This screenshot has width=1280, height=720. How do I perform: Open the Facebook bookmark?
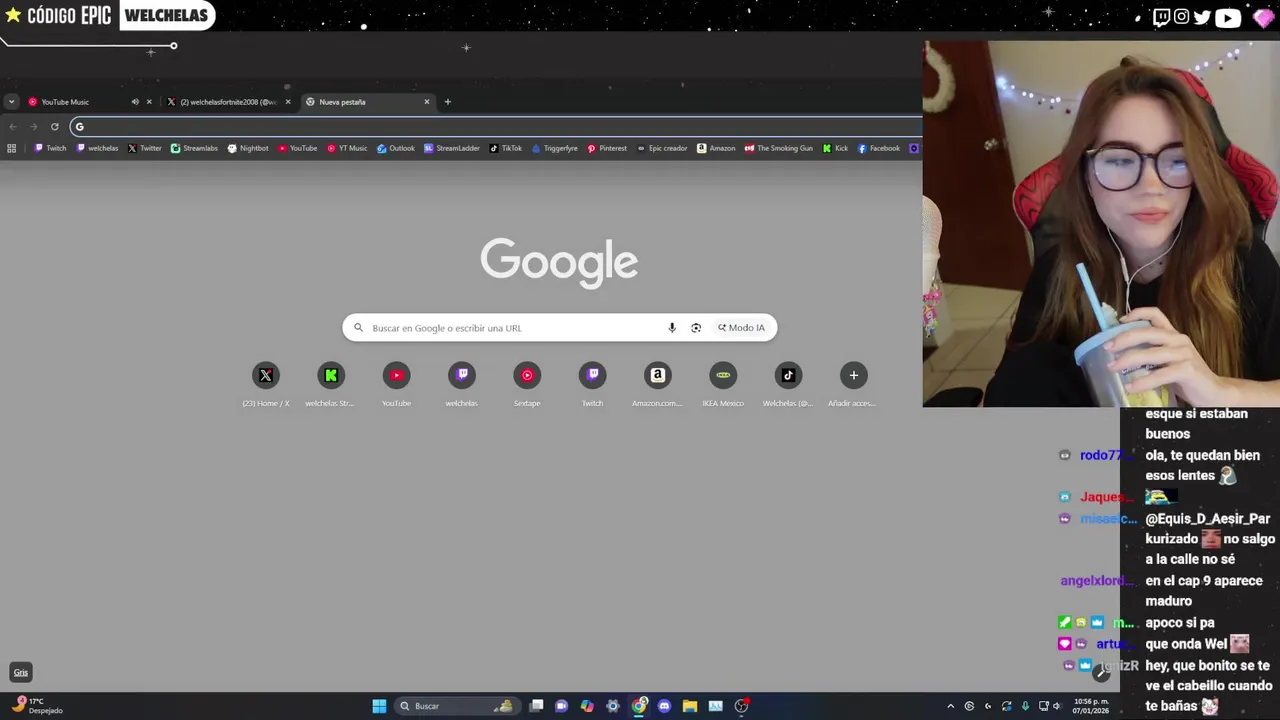(x=879, y=148)
